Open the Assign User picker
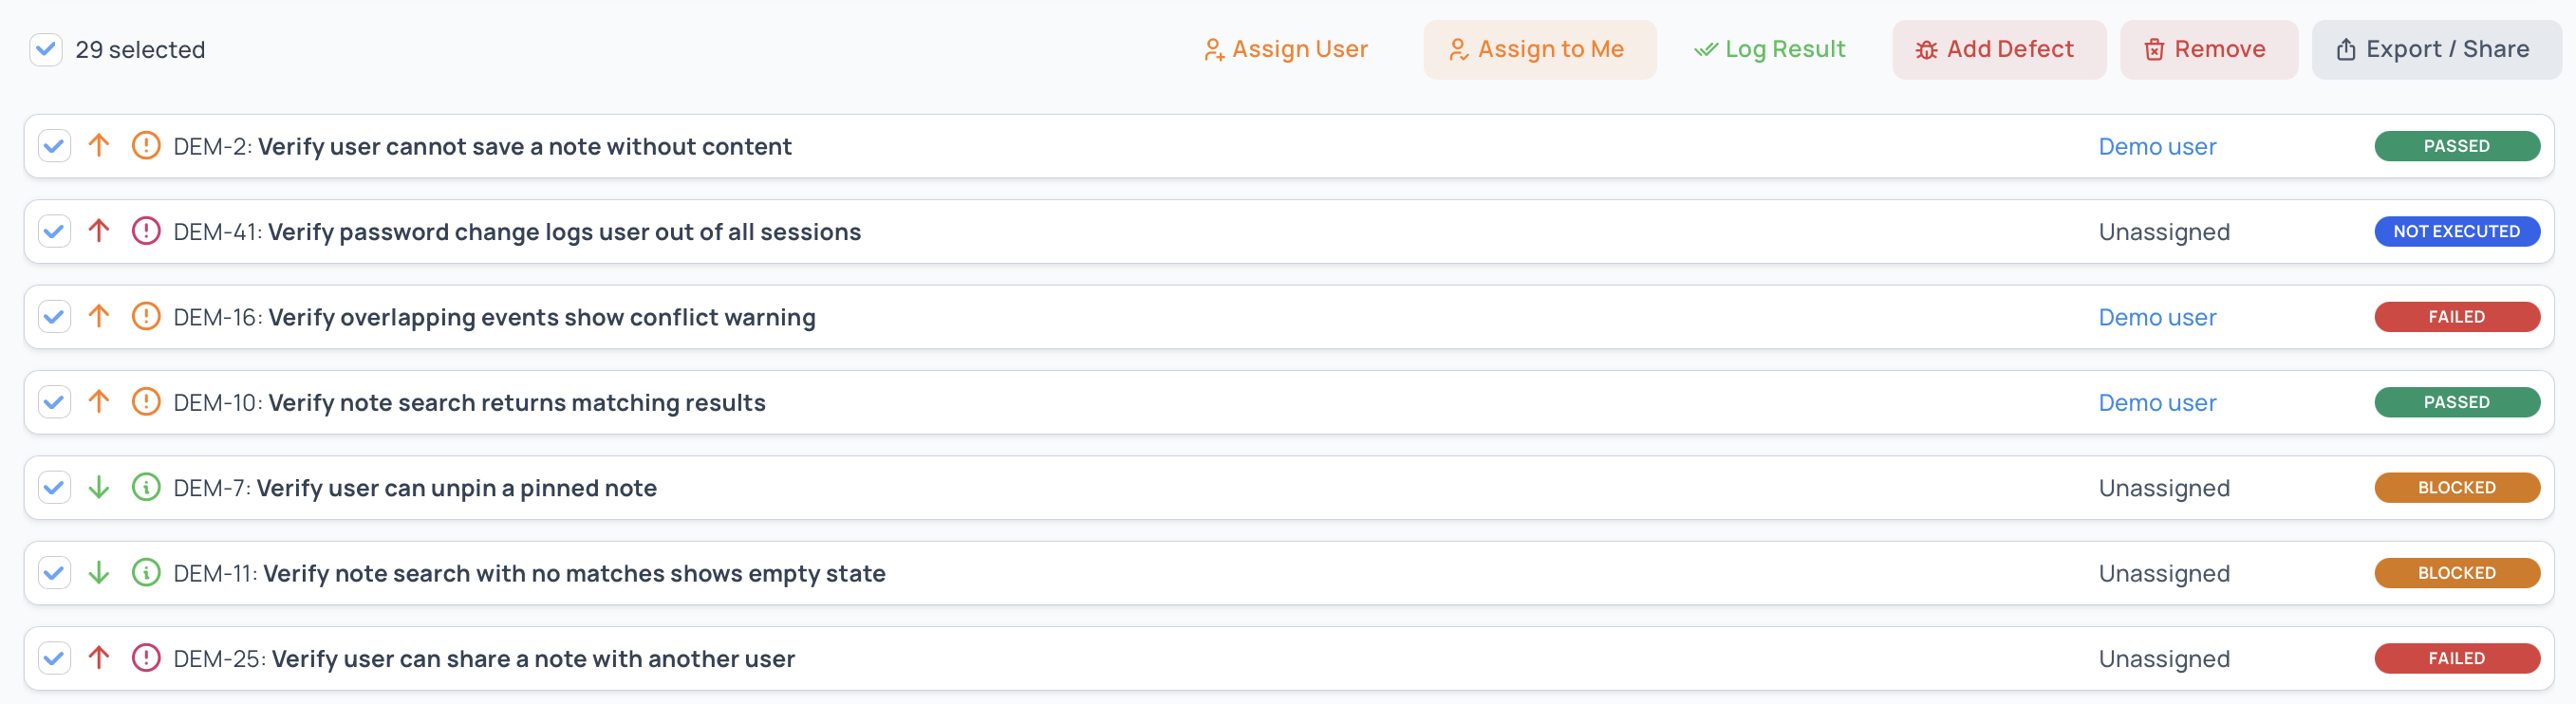 coord(1285,49)
